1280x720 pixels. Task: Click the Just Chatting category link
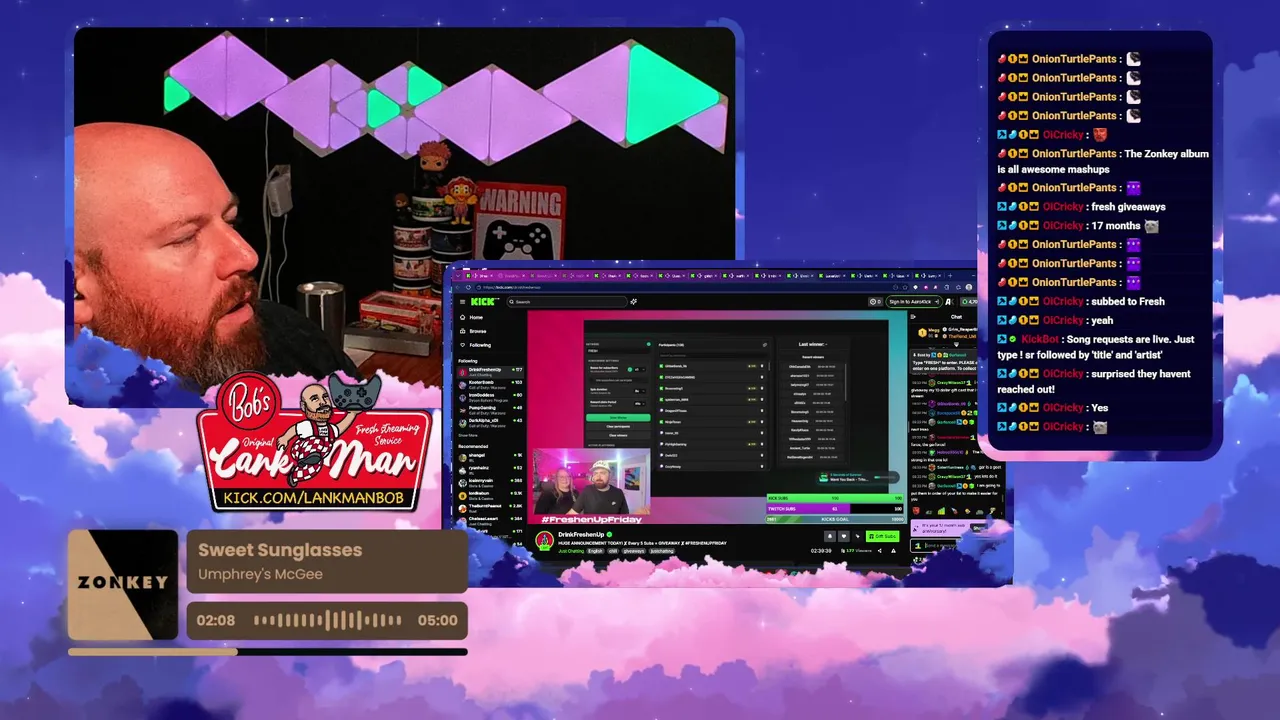point(571,551)
